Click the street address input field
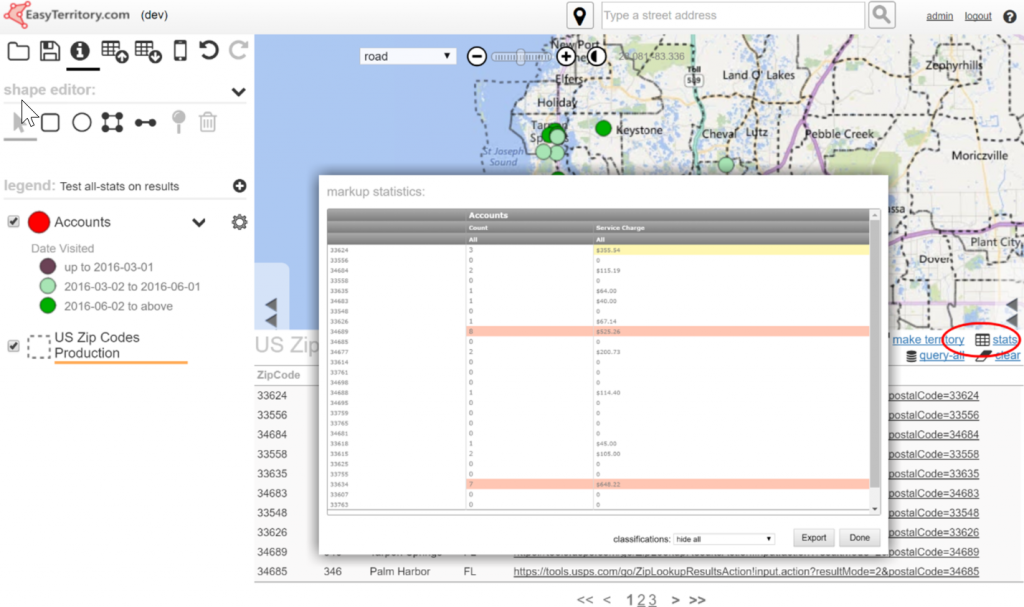Screen dimensions: 1024x607 [732, 15]
